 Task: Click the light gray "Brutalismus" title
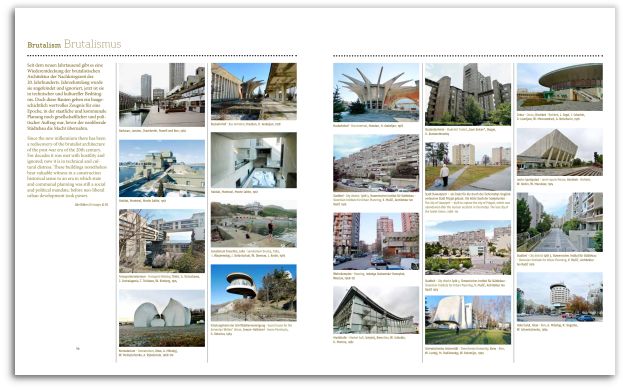tap(92, 44)
